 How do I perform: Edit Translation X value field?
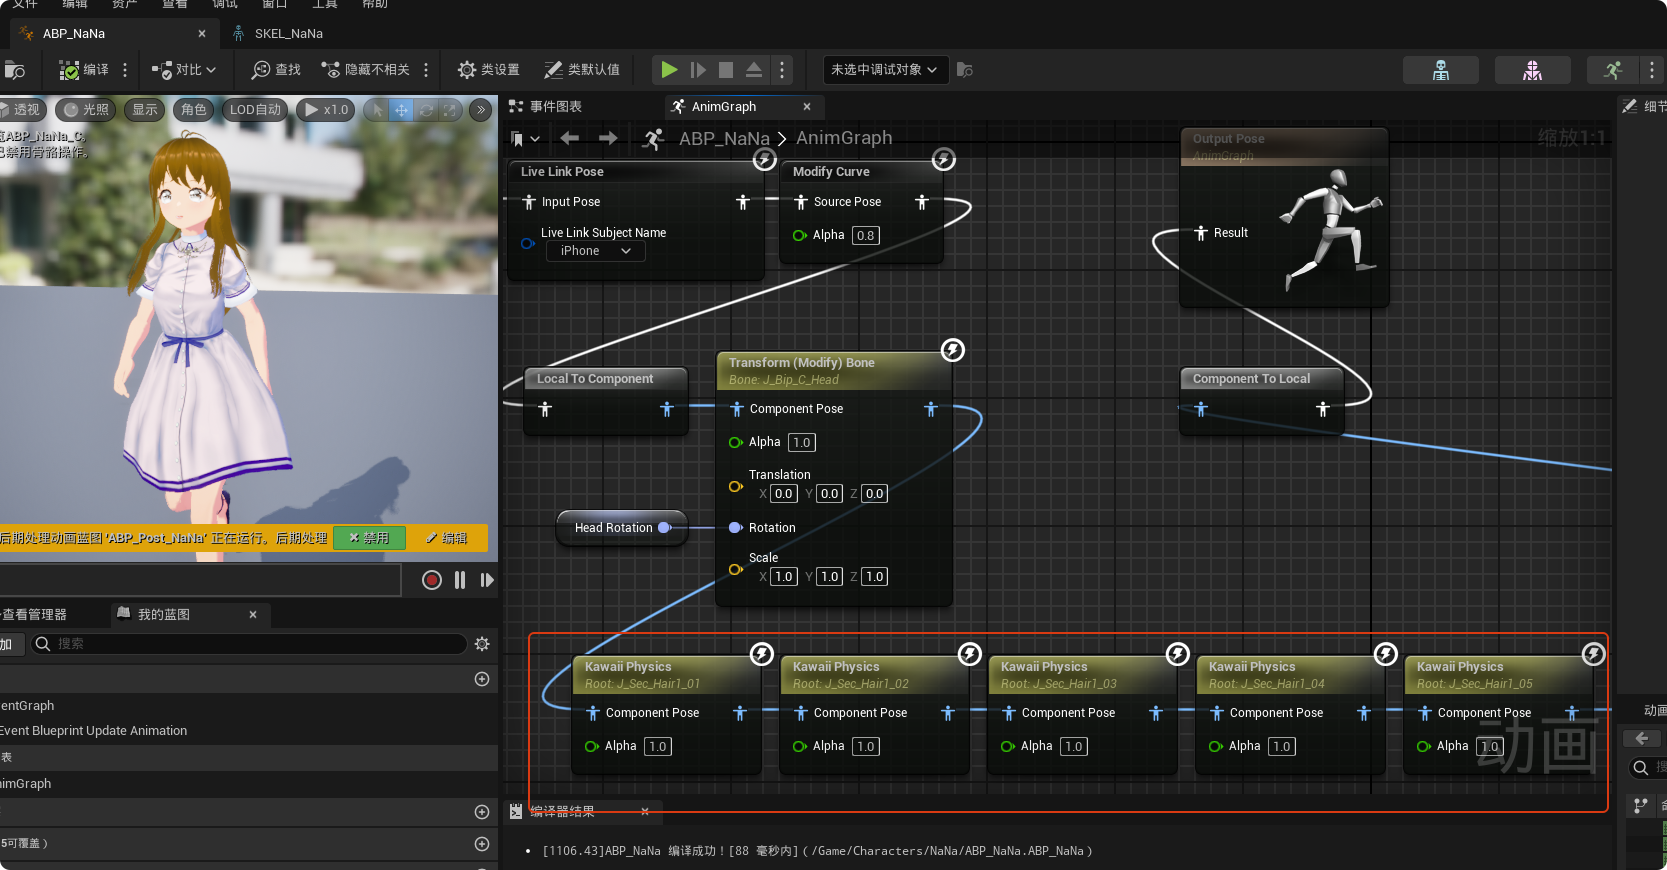(784, 494)
